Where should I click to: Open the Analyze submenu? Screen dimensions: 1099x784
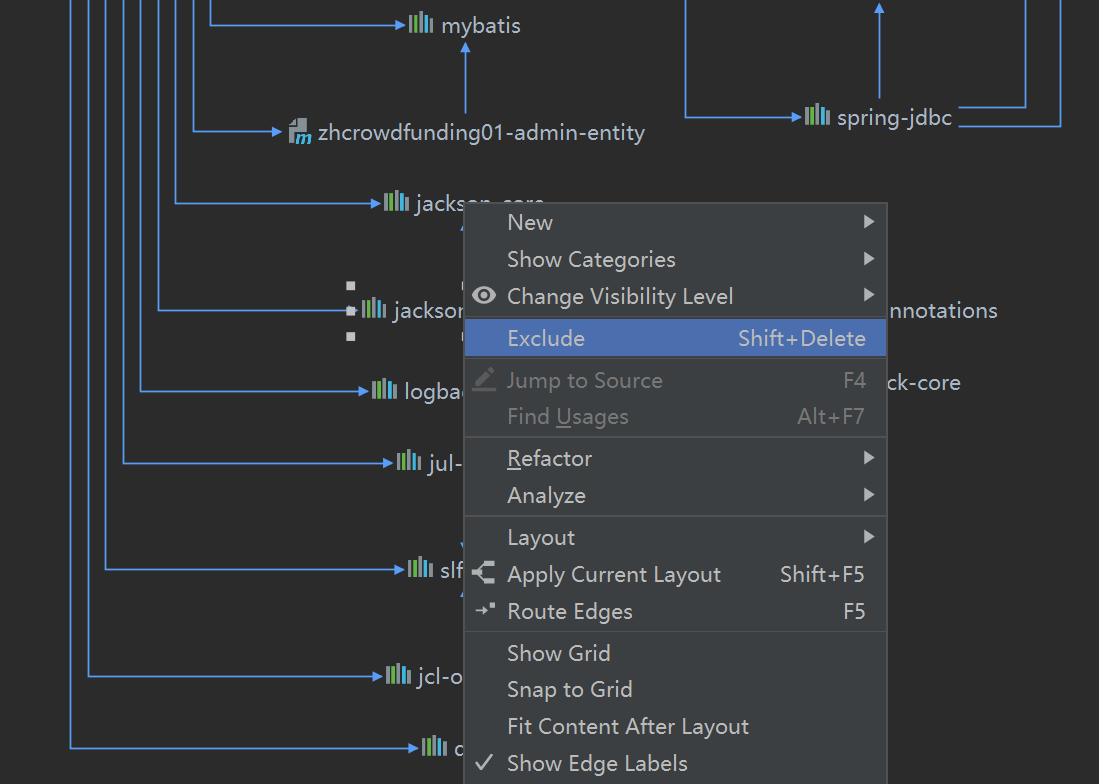(x=676, y=495)
